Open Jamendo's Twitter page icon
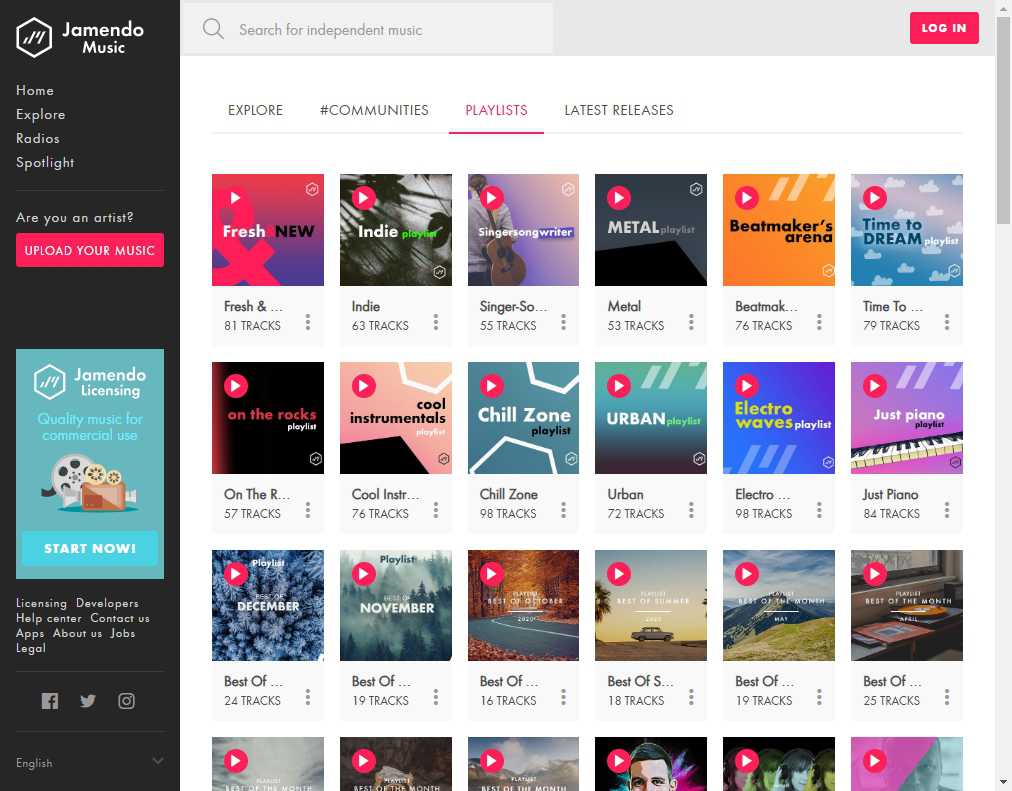The width and height of the screenshot is (1012, 791). point(88,701)
